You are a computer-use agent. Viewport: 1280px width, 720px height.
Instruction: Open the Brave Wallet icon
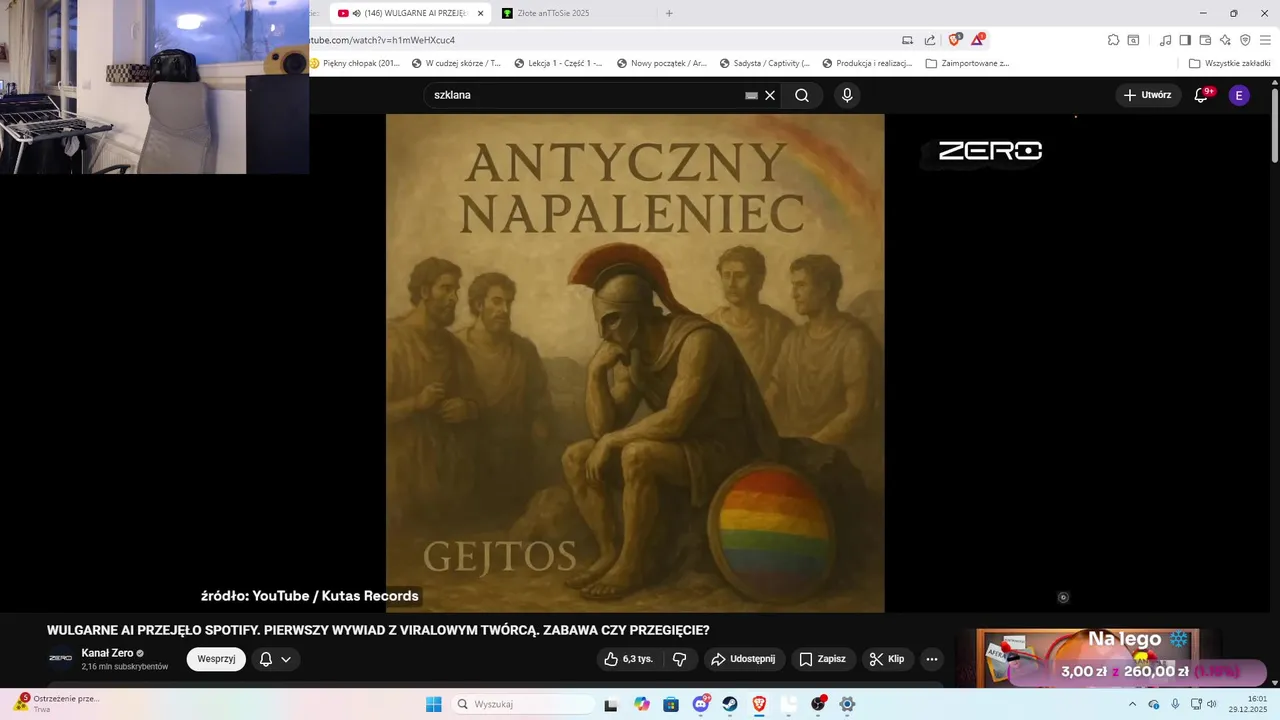click(1205, 40)
